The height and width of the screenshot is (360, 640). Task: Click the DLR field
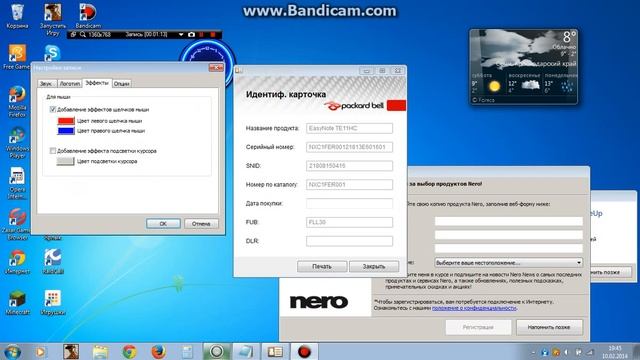click(x=349, y=241)
